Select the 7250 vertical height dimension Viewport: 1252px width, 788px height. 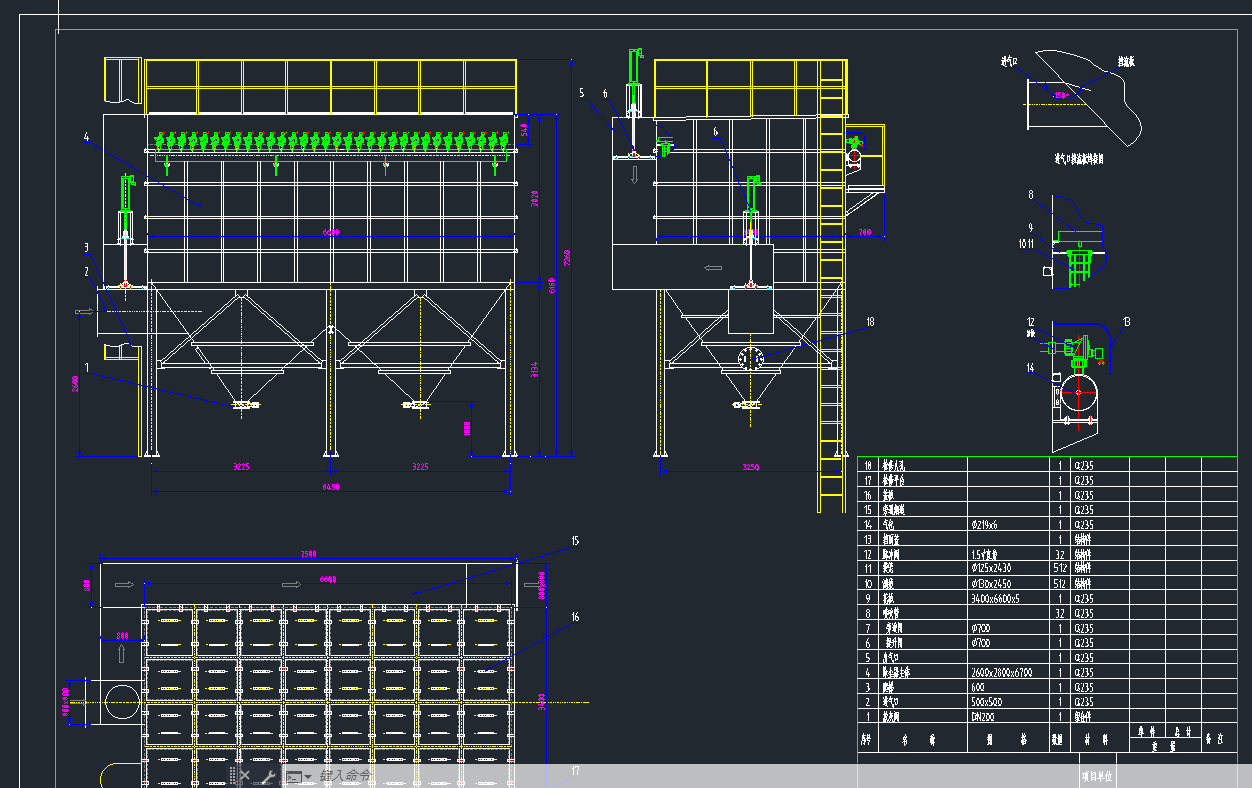(x=565, y=256)
